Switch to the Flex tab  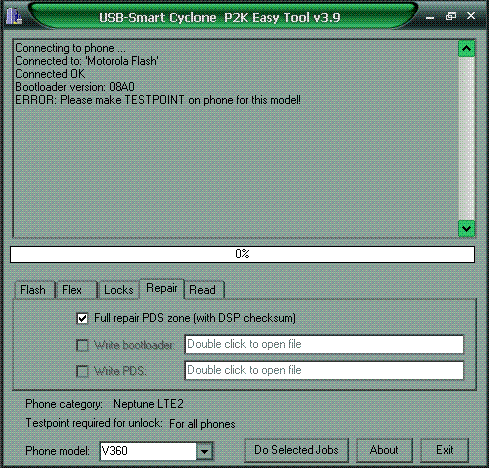click(76, 290)
